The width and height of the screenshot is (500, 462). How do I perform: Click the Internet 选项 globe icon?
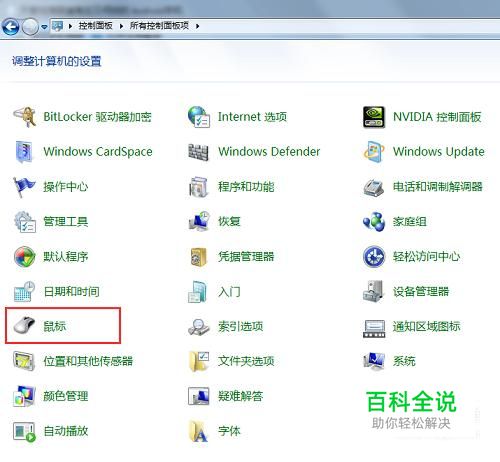click(199, 117)
